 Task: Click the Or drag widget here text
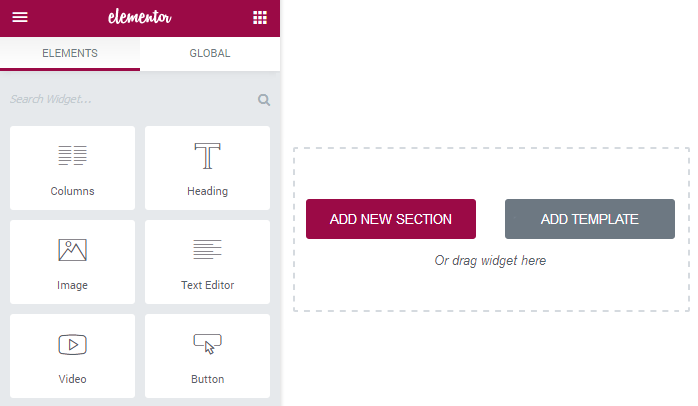coord(490,260)
